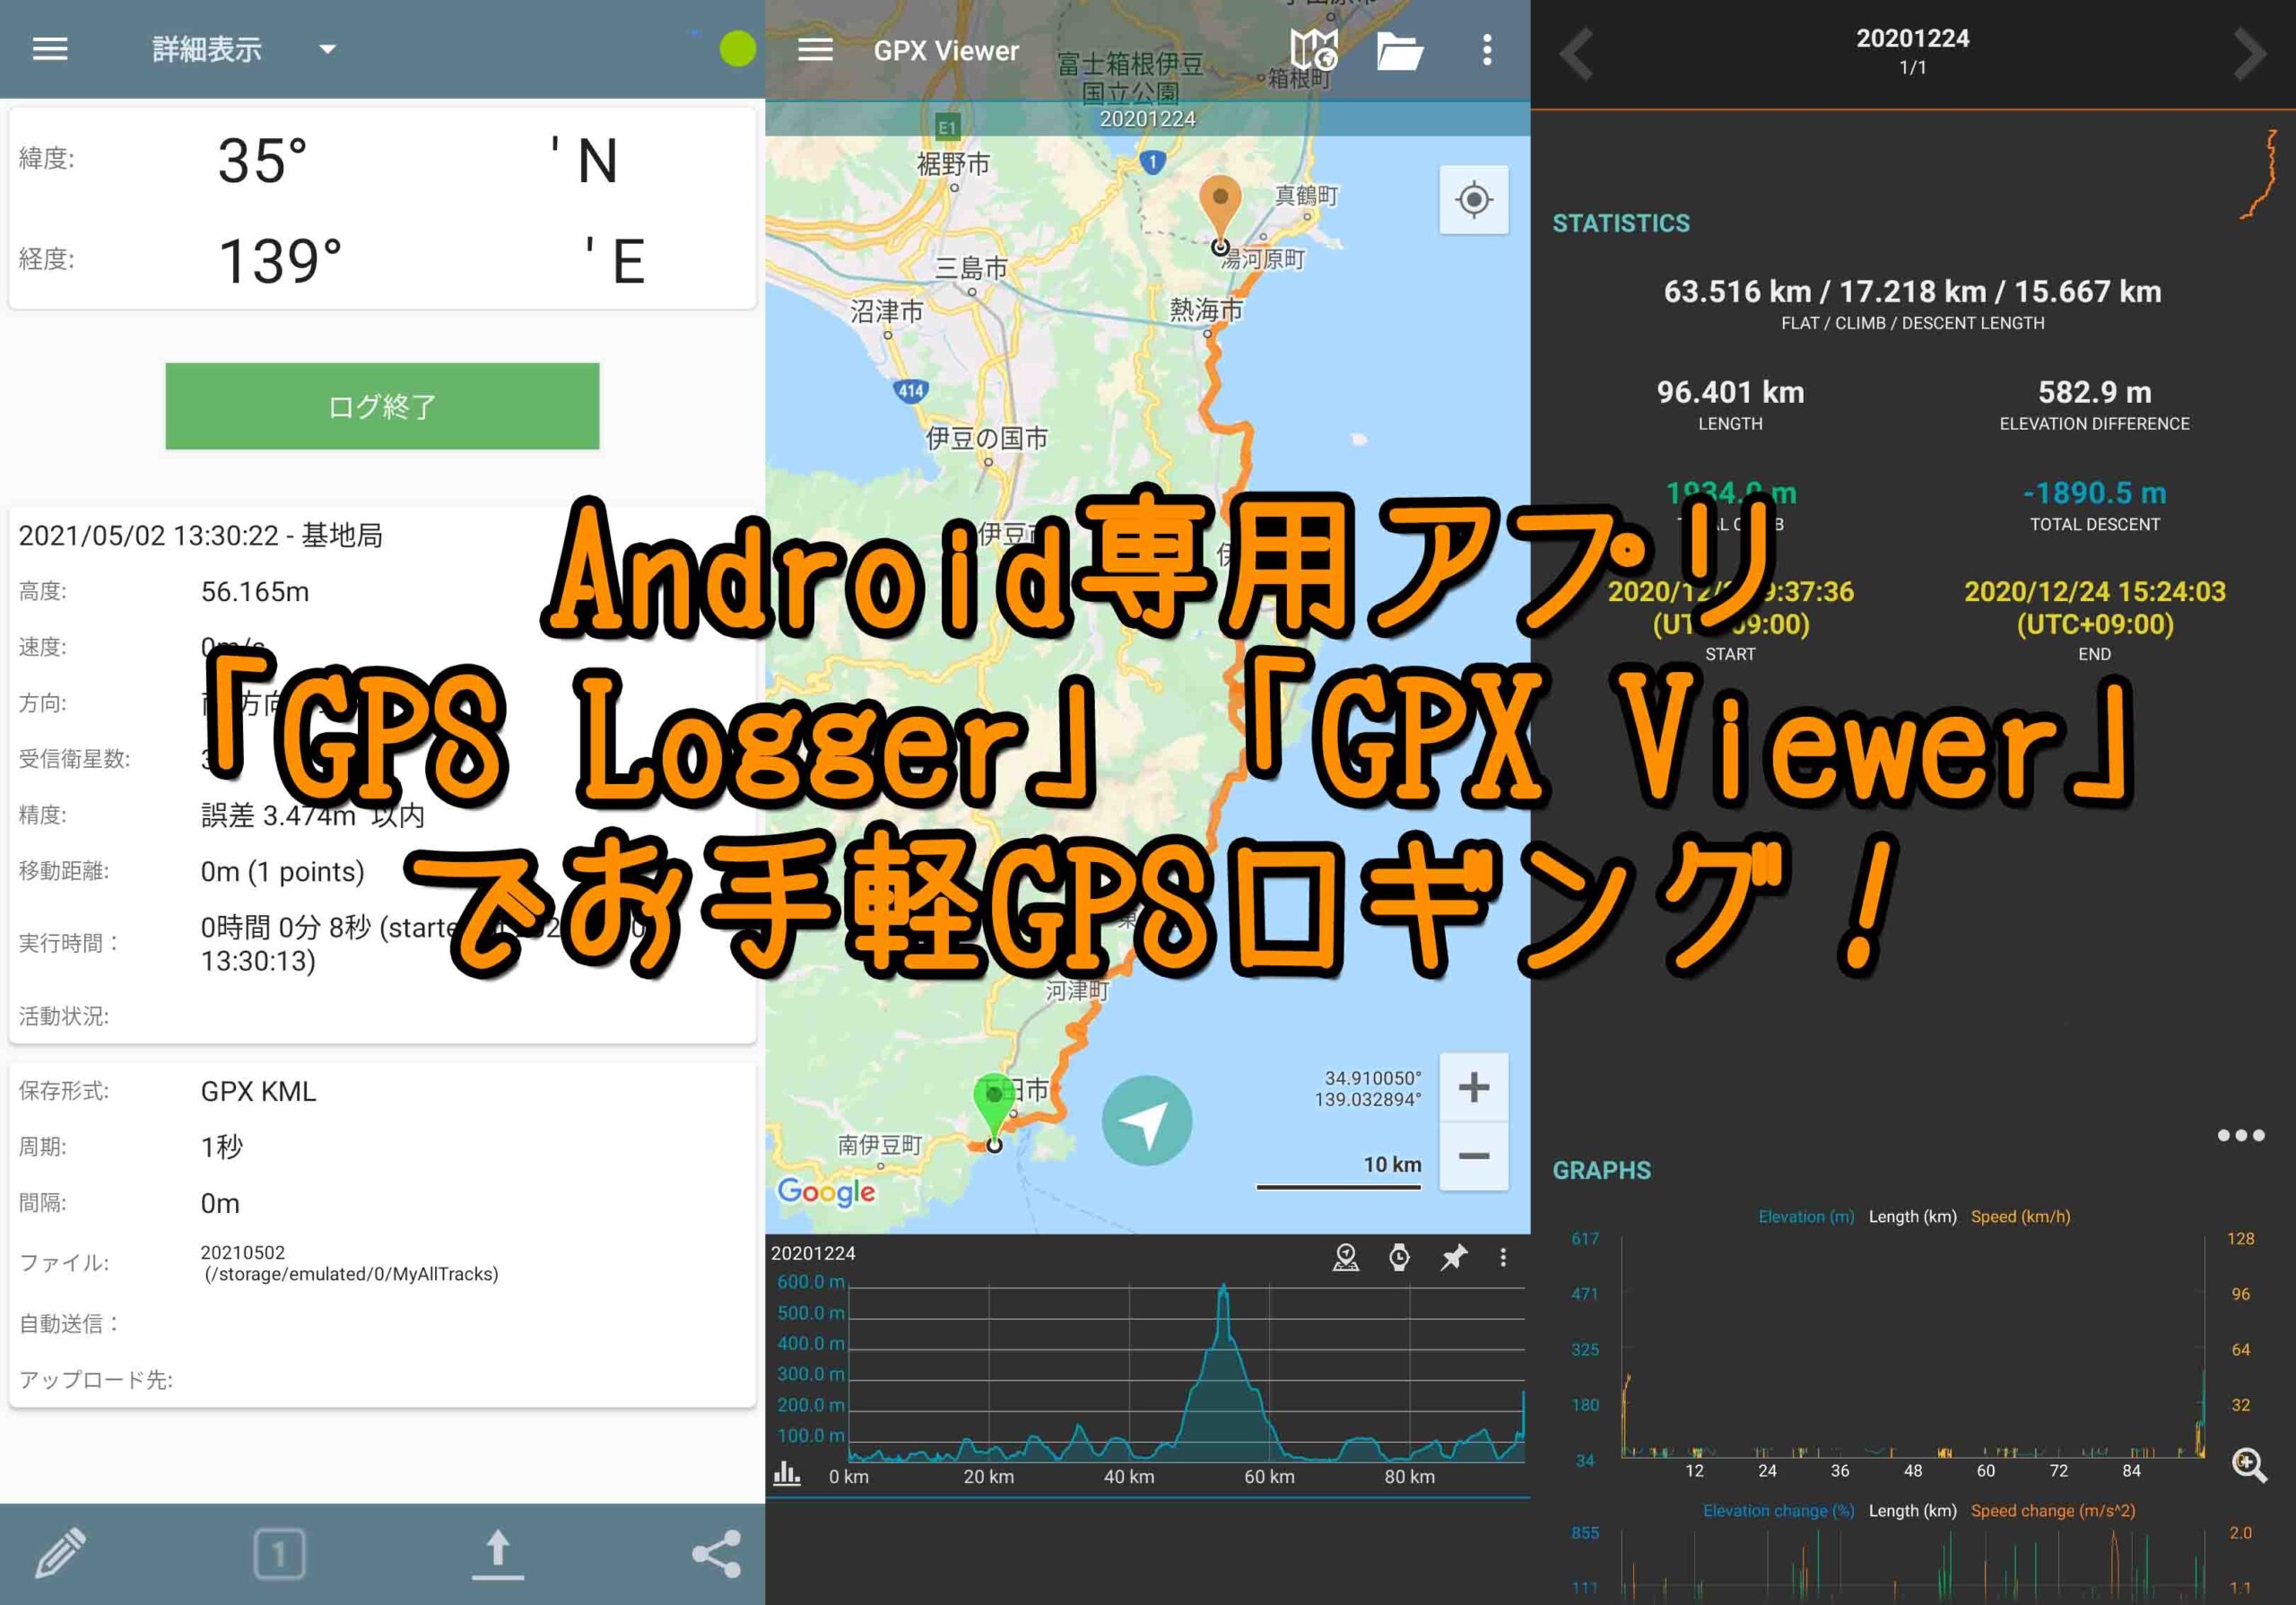This screenshot has height=1605, width=2296.
Task: Open the map layers icon in GPX Viewer
Action: pyautogui.click(x=1313, y=49)
